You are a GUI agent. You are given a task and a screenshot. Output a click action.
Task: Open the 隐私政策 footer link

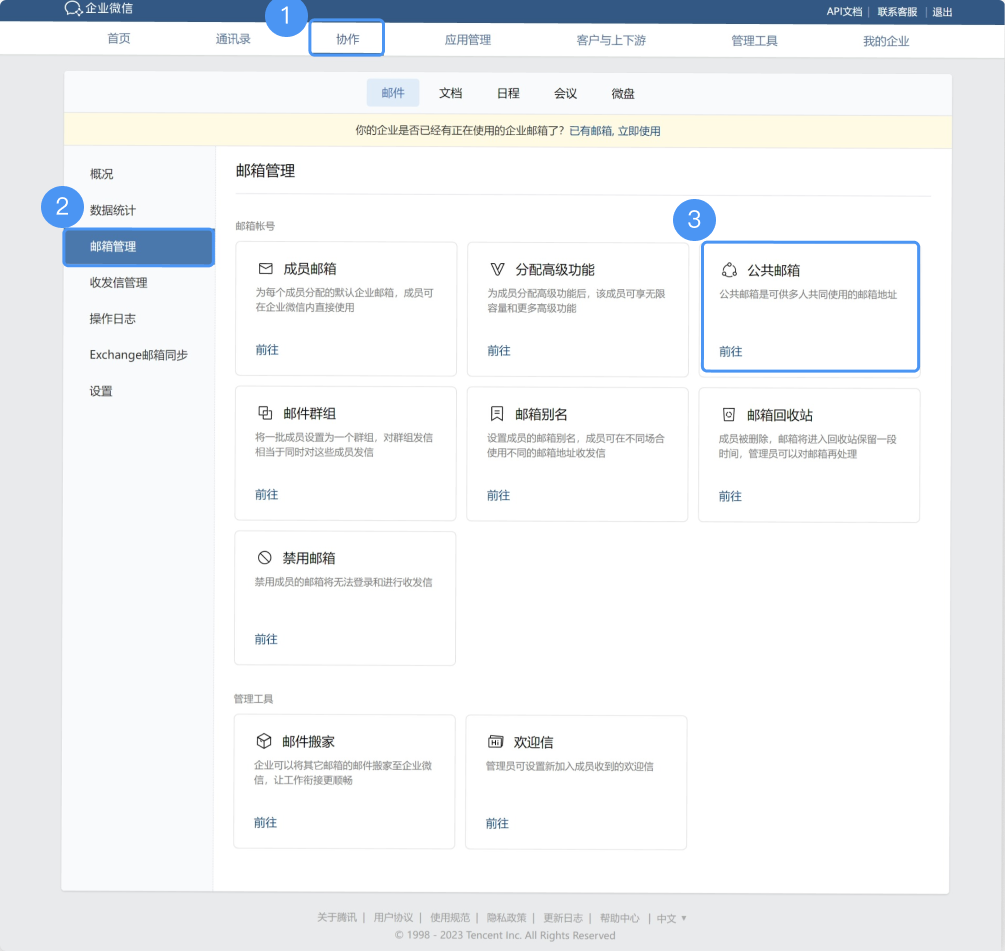pos(506,918)
